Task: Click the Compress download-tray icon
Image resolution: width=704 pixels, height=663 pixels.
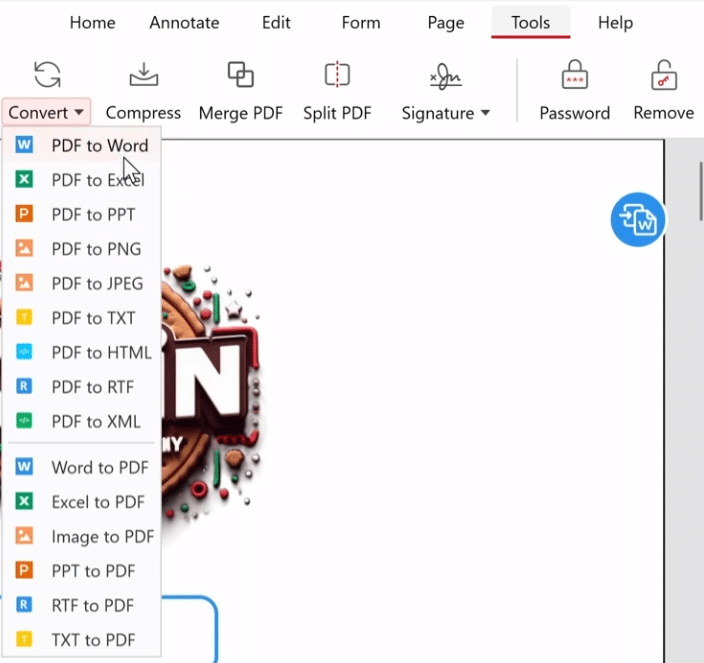Action: coord(144,75)
